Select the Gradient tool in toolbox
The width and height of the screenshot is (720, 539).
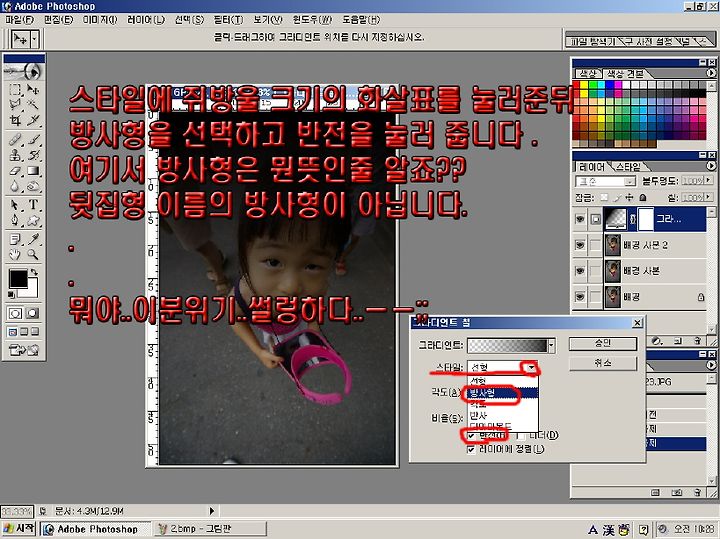point(33,171)
